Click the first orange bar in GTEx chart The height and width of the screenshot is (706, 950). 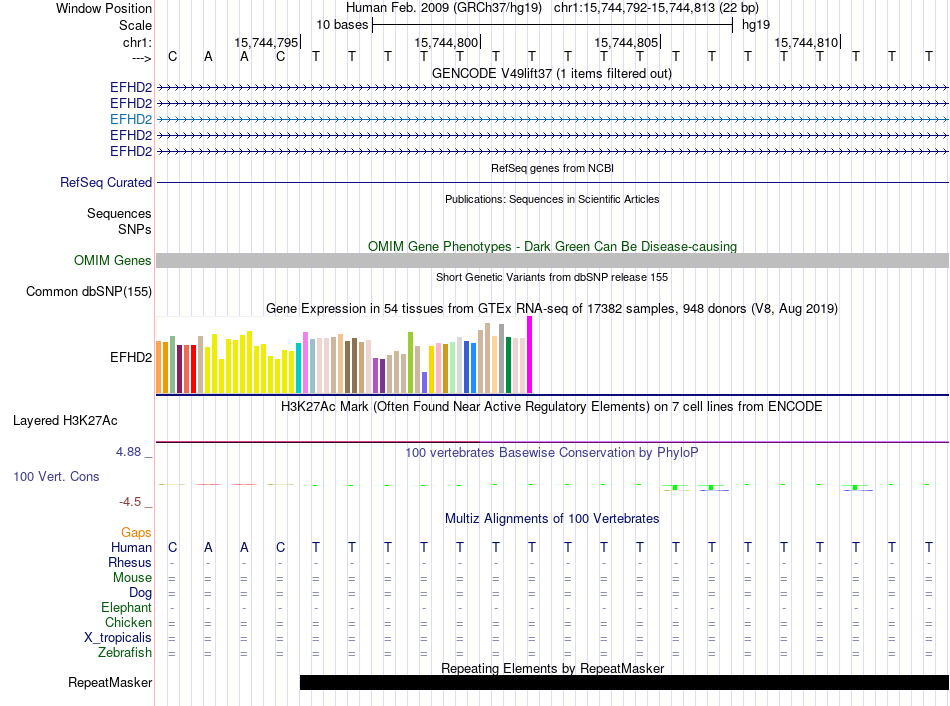click(159, 367)
